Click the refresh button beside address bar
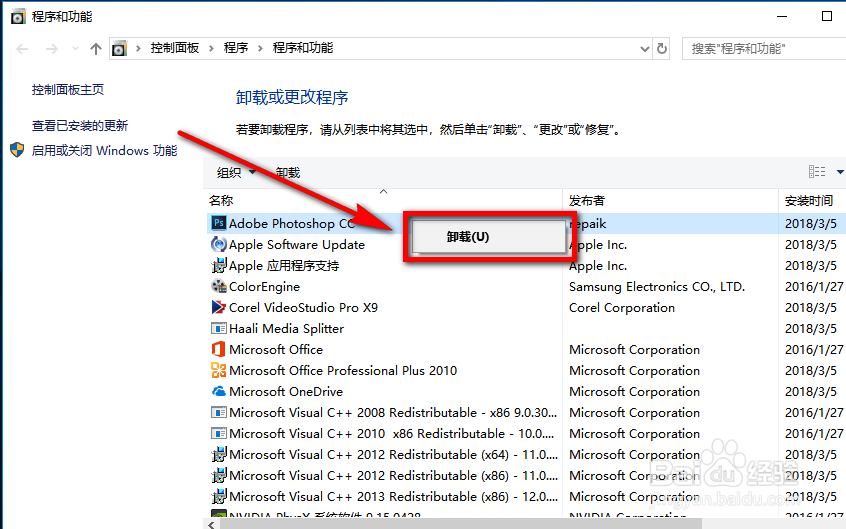The image size is (846, 529). (661, 49)
